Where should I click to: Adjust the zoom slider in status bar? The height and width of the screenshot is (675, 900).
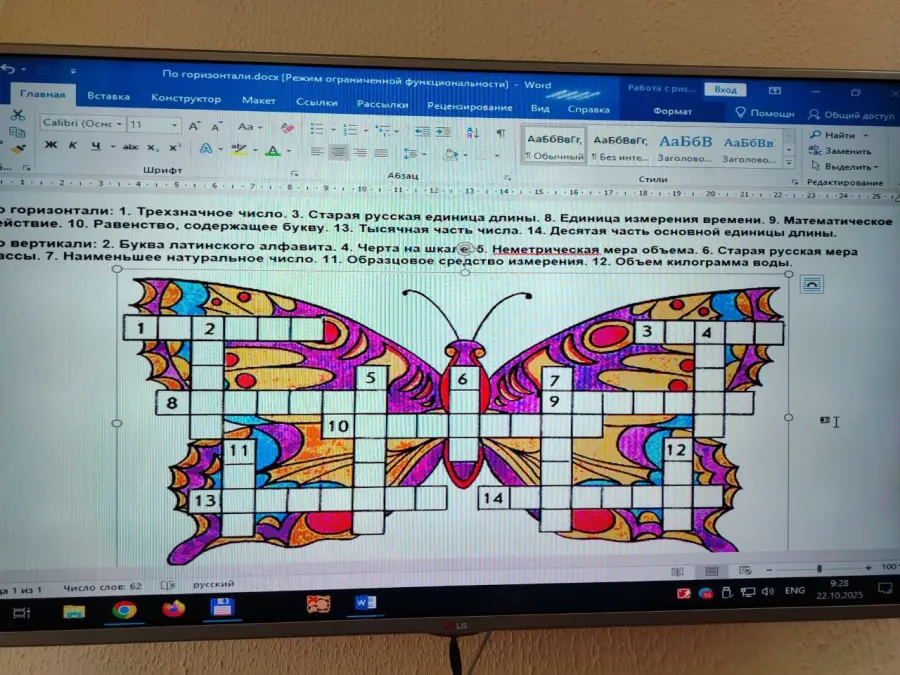(x=819, y=569)
